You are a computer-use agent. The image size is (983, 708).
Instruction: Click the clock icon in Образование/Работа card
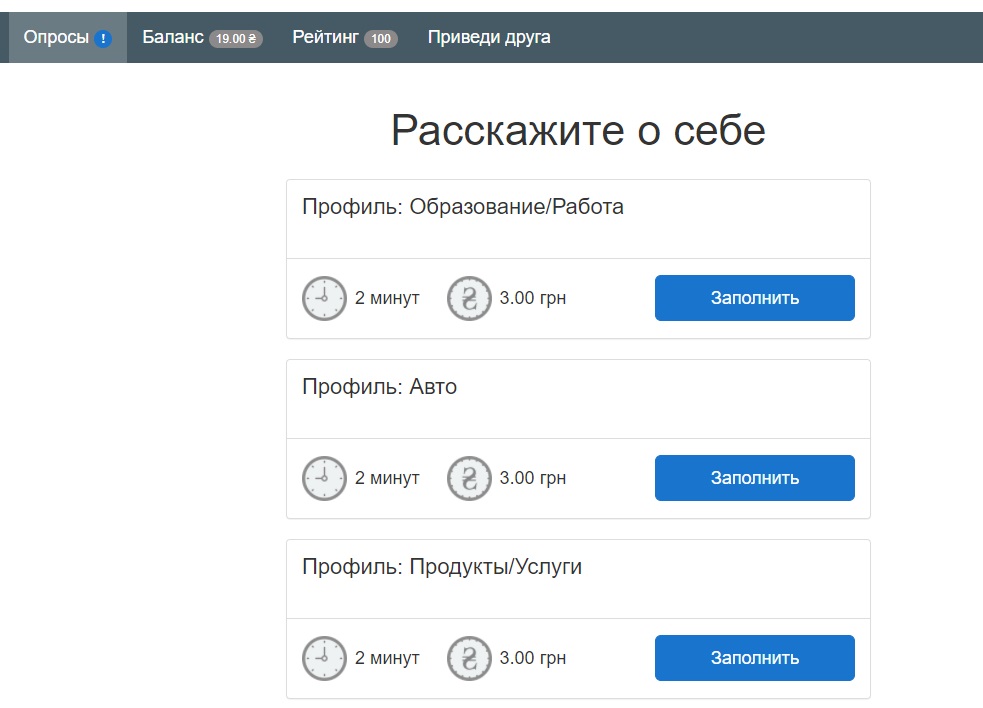pos(324,298)
